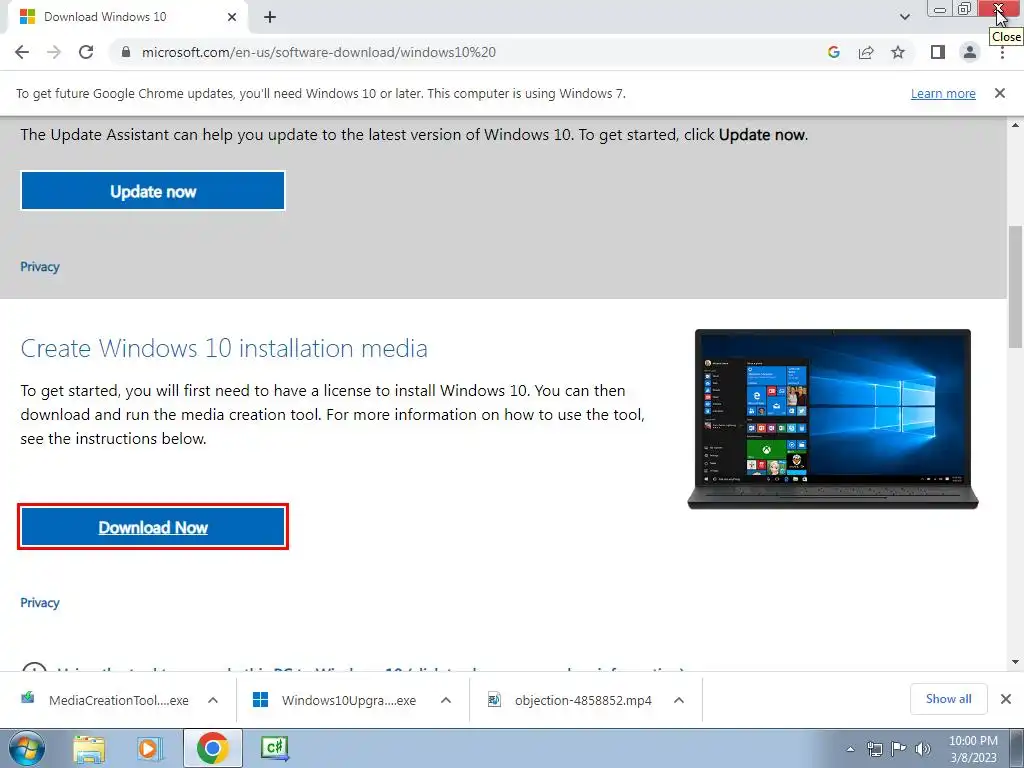Click the Google icon in address bar
Screen dimensions: 1024x768
tap(833, 52)
